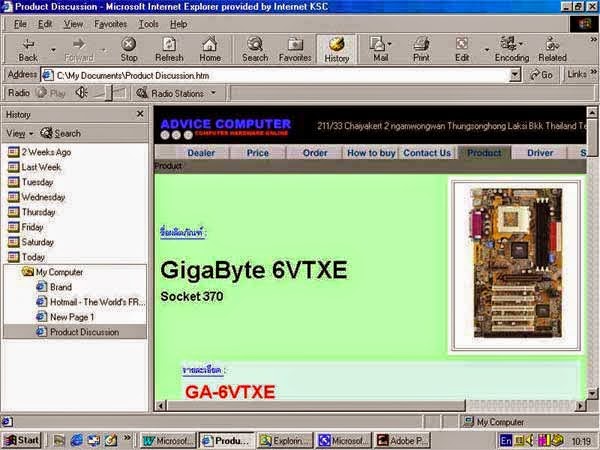Screen dimensions: 600x450
Task: Open the Tools menu
Action: (x=148, y=24)
